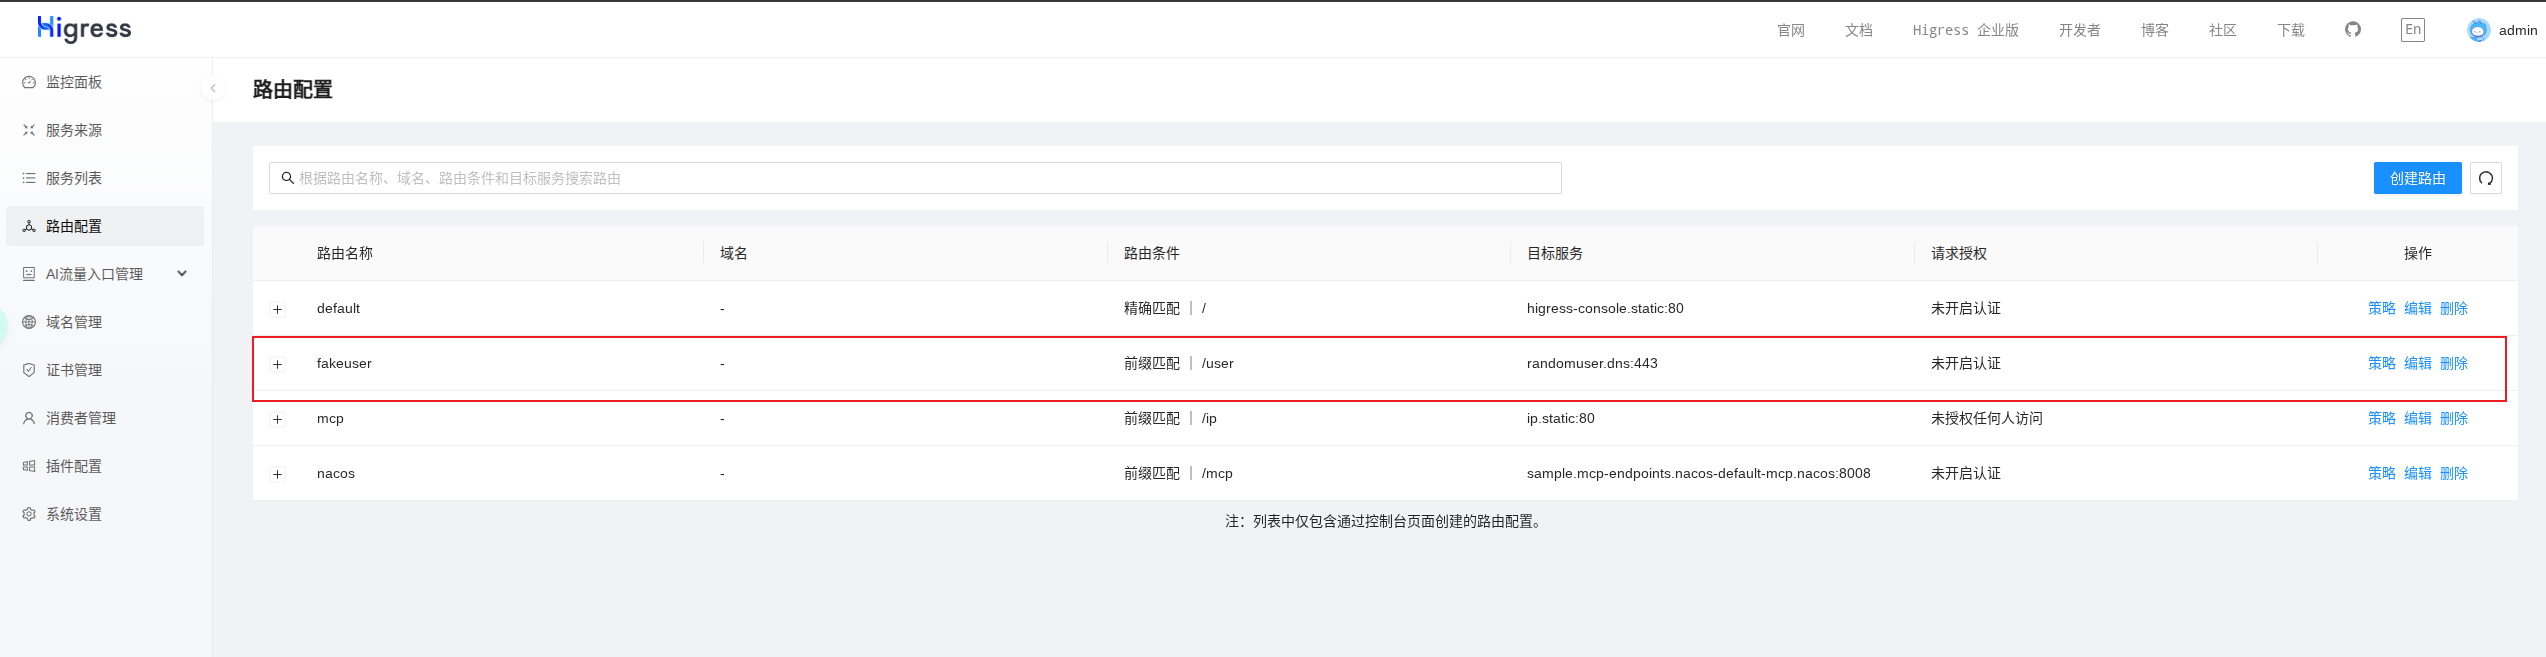Screen dimensions: 2546x657
Task: Expand the default route row
Action: point(278,309)
